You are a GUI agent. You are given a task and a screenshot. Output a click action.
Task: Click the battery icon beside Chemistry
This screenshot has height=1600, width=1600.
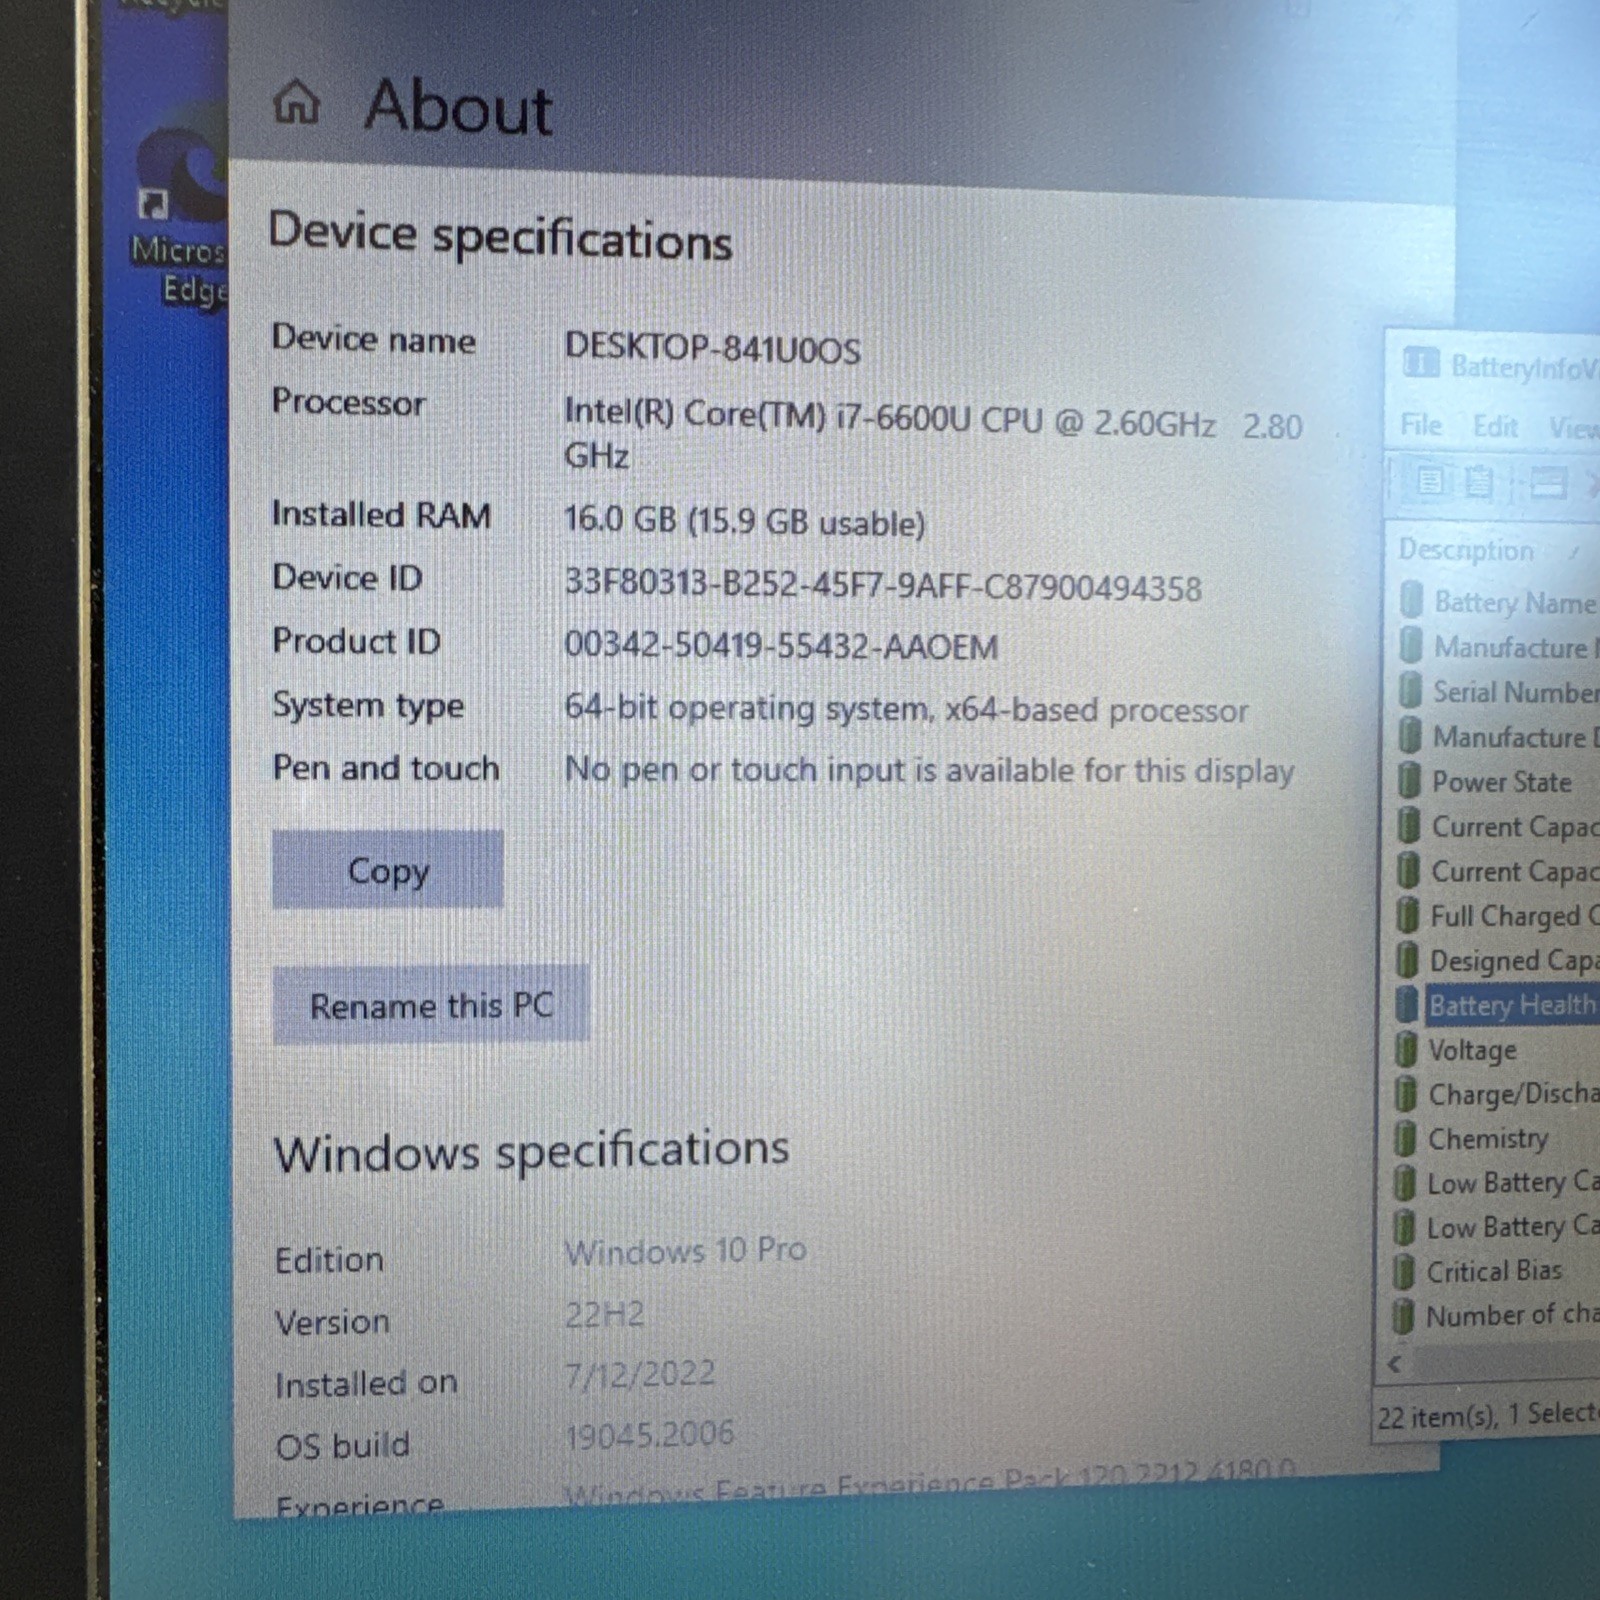pyautogui.click(x=1405, y=1138)
